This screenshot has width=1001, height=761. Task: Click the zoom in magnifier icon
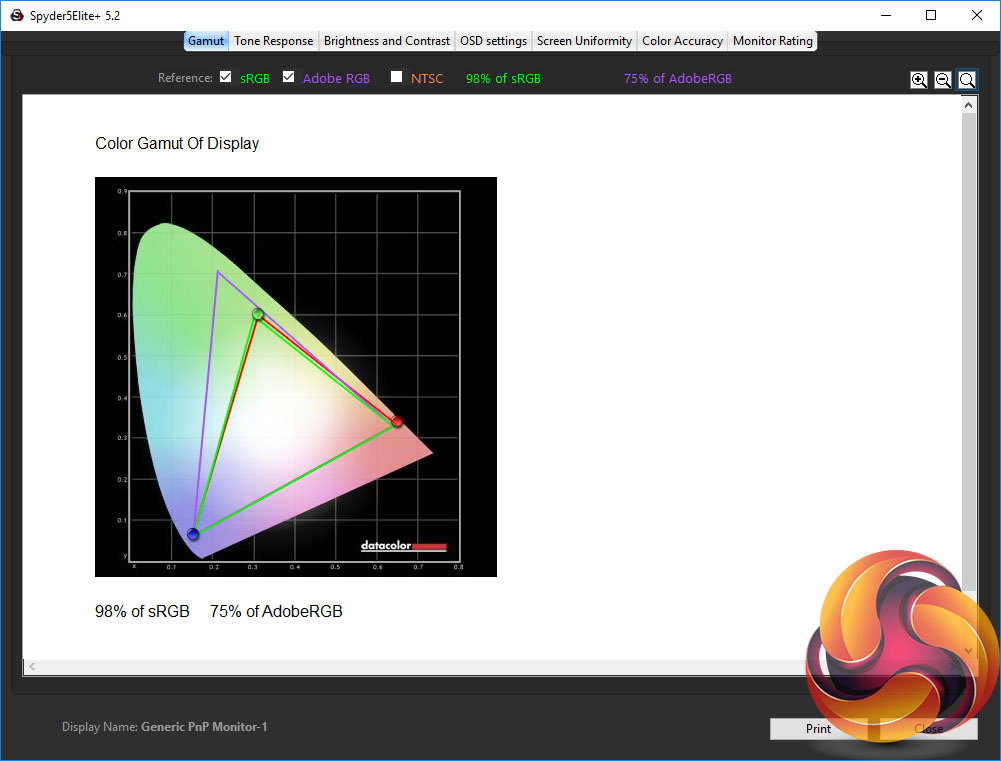(919, 80)
